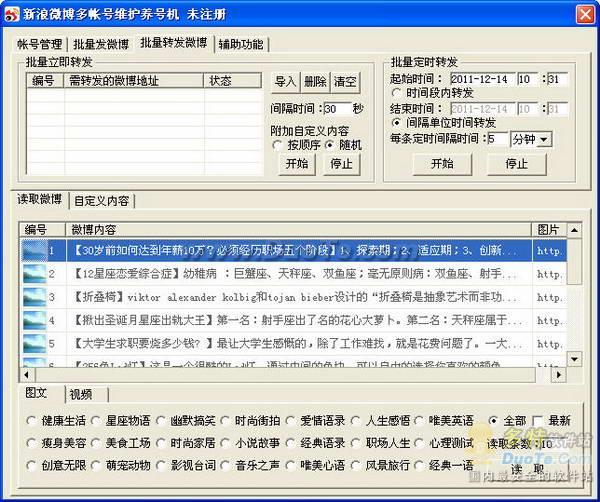Click thumbnail image of weibo row 1
Image resolution: width=600 pixels, height=502 pixels.
[x=34, y=251]
